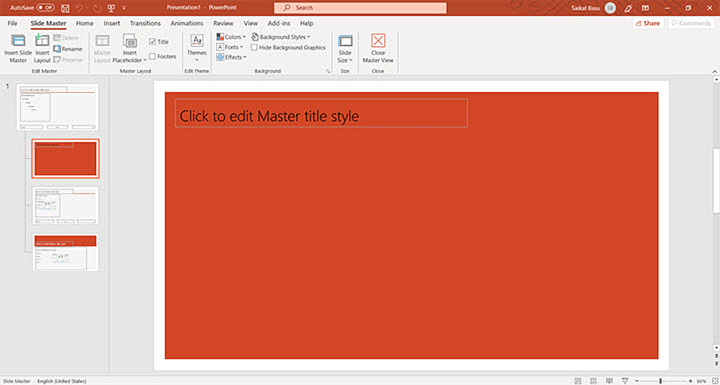Select the third layout thumbnail
This screenshot has height=385, width=720.
(x=65, y=205)
